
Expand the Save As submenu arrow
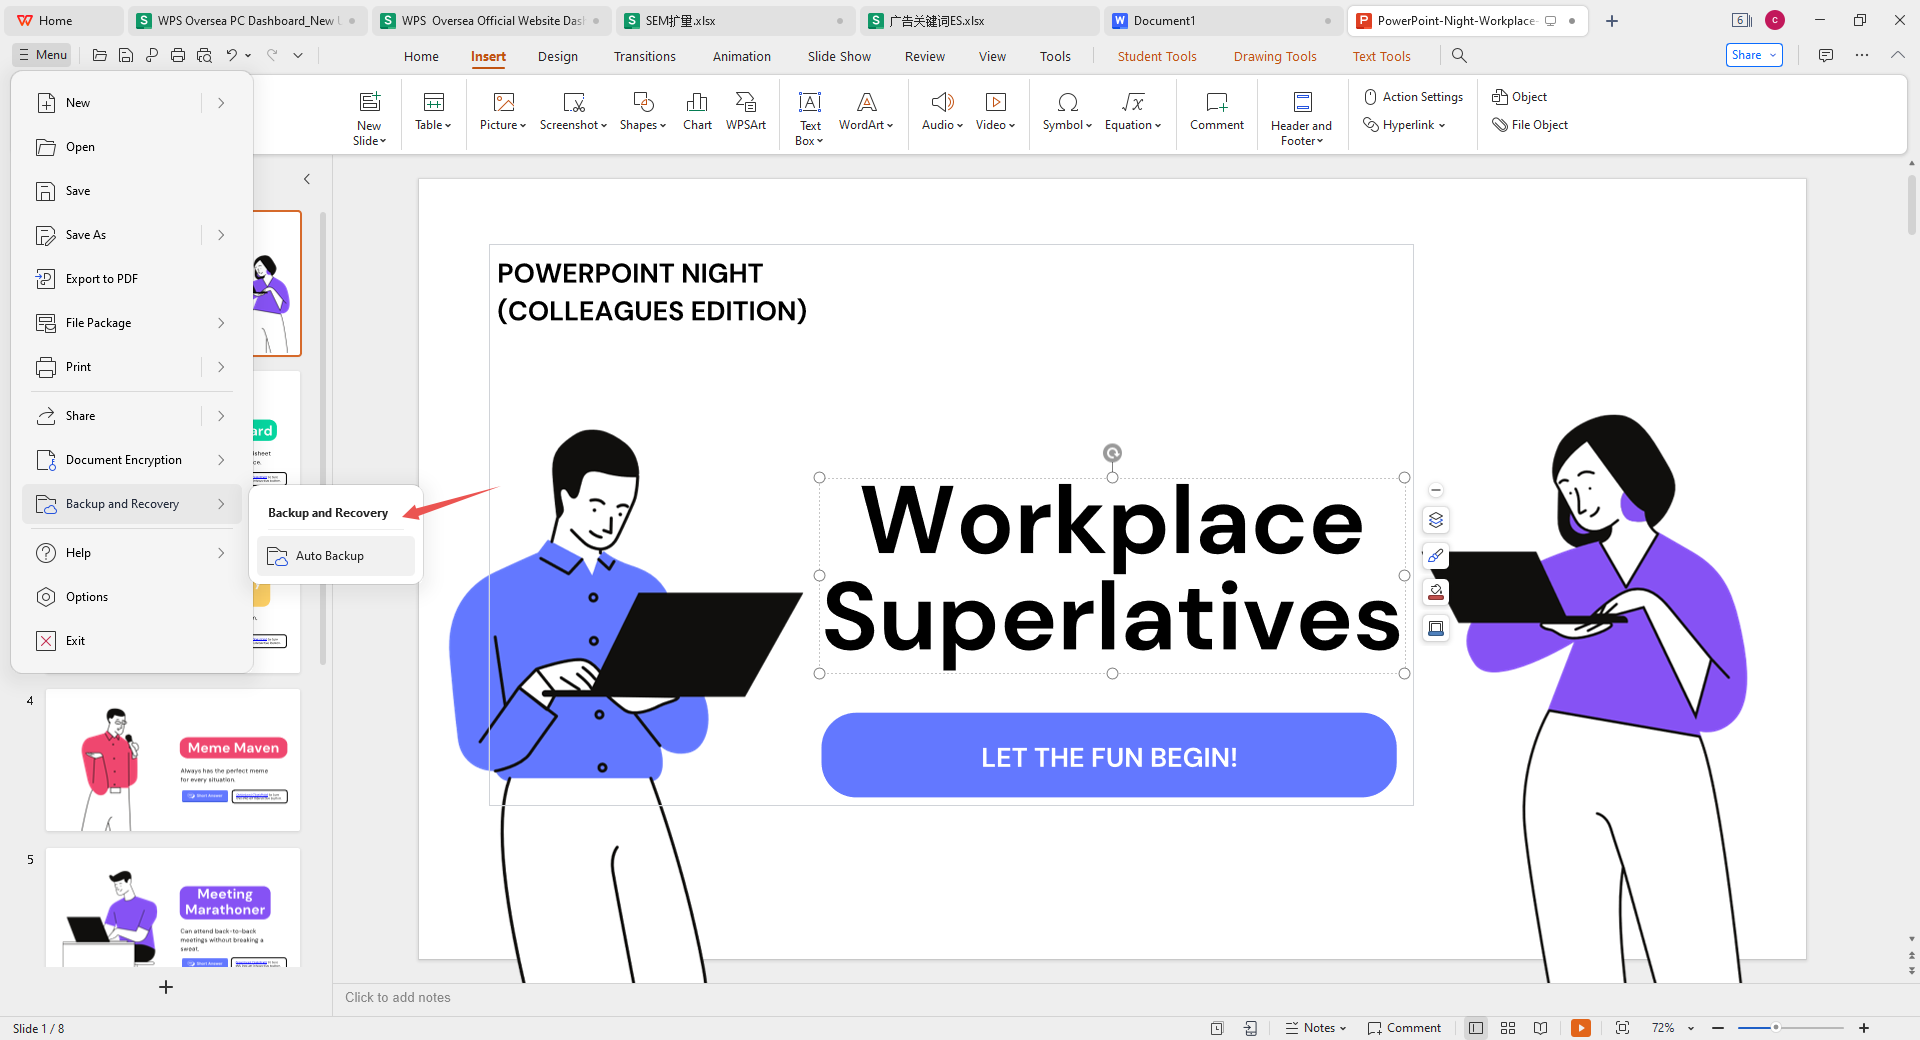pos(221,235)
